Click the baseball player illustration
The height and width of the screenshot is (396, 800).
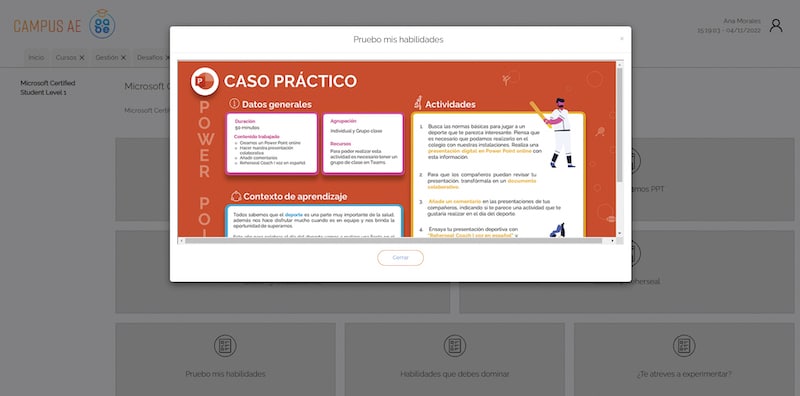point(553,133)
